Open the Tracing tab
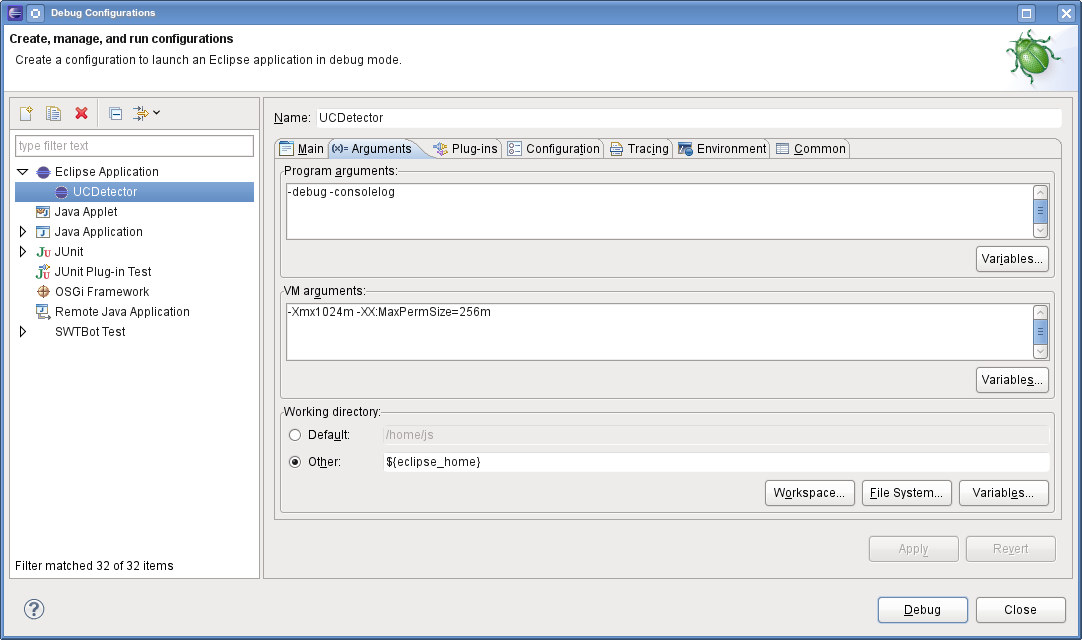Viewport: 1082px width, 640px height. coord(639,148)
